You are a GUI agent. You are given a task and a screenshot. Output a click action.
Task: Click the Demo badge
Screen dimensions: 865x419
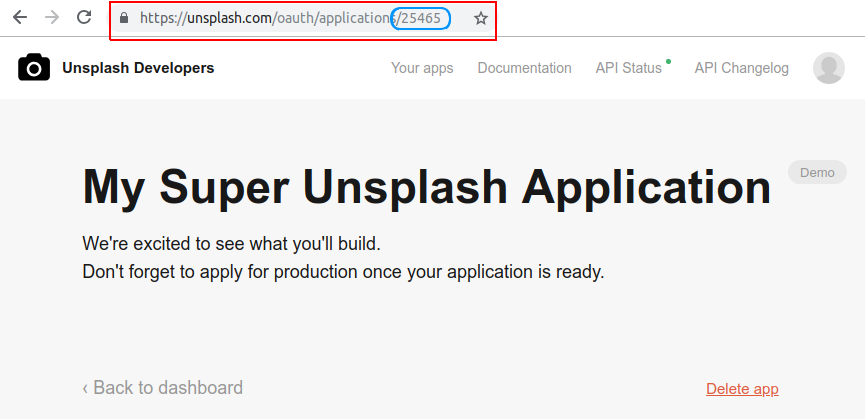(x=816, y=172)
